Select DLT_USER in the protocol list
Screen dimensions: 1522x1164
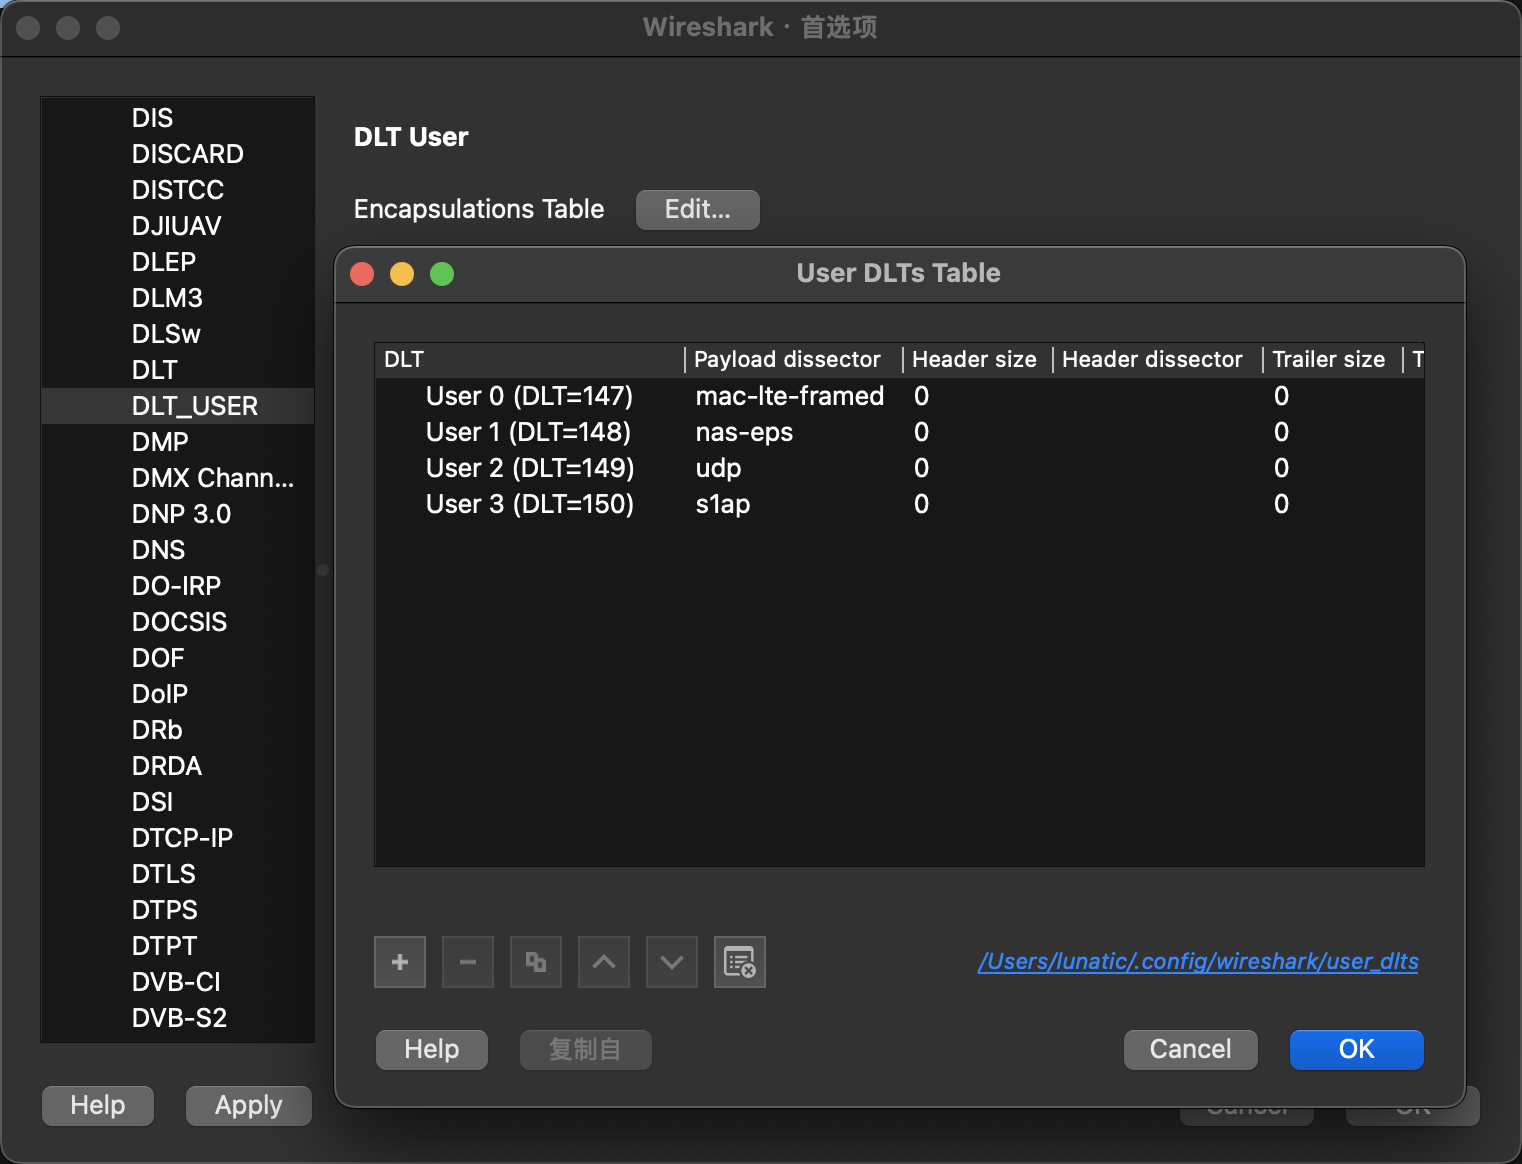(178, 406)
